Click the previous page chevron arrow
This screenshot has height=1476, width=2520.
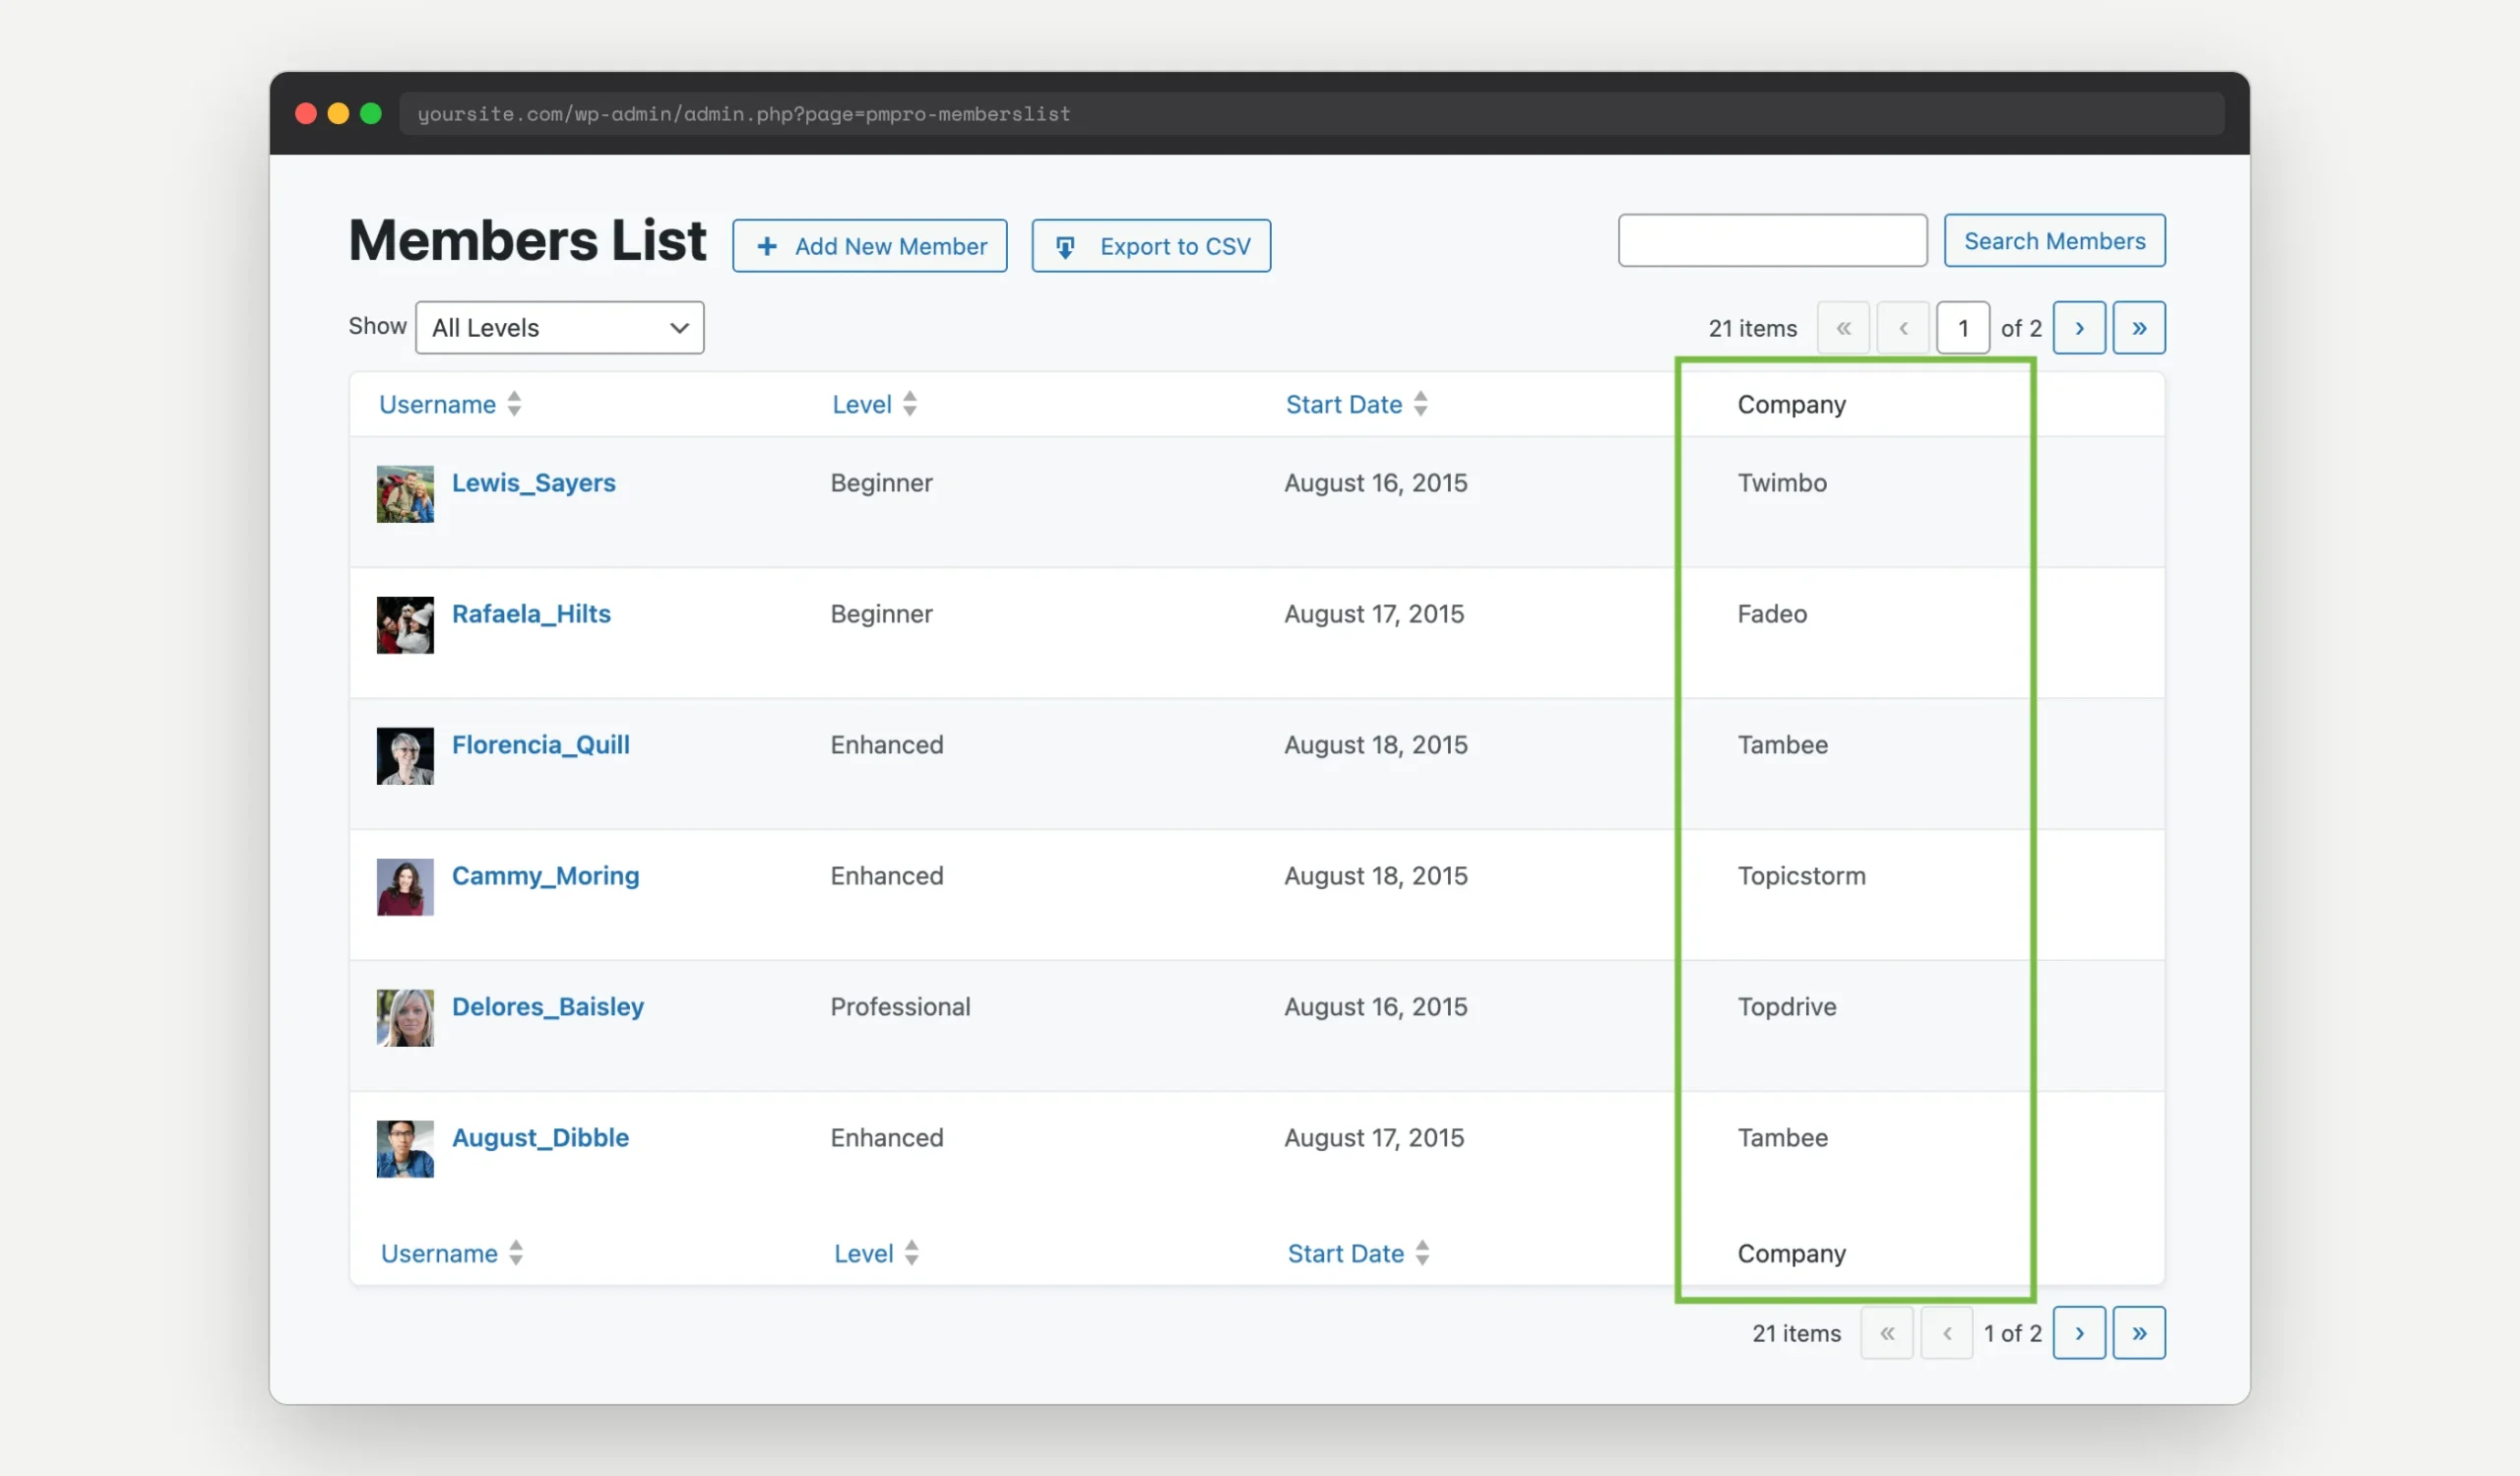pos(1903,327)
